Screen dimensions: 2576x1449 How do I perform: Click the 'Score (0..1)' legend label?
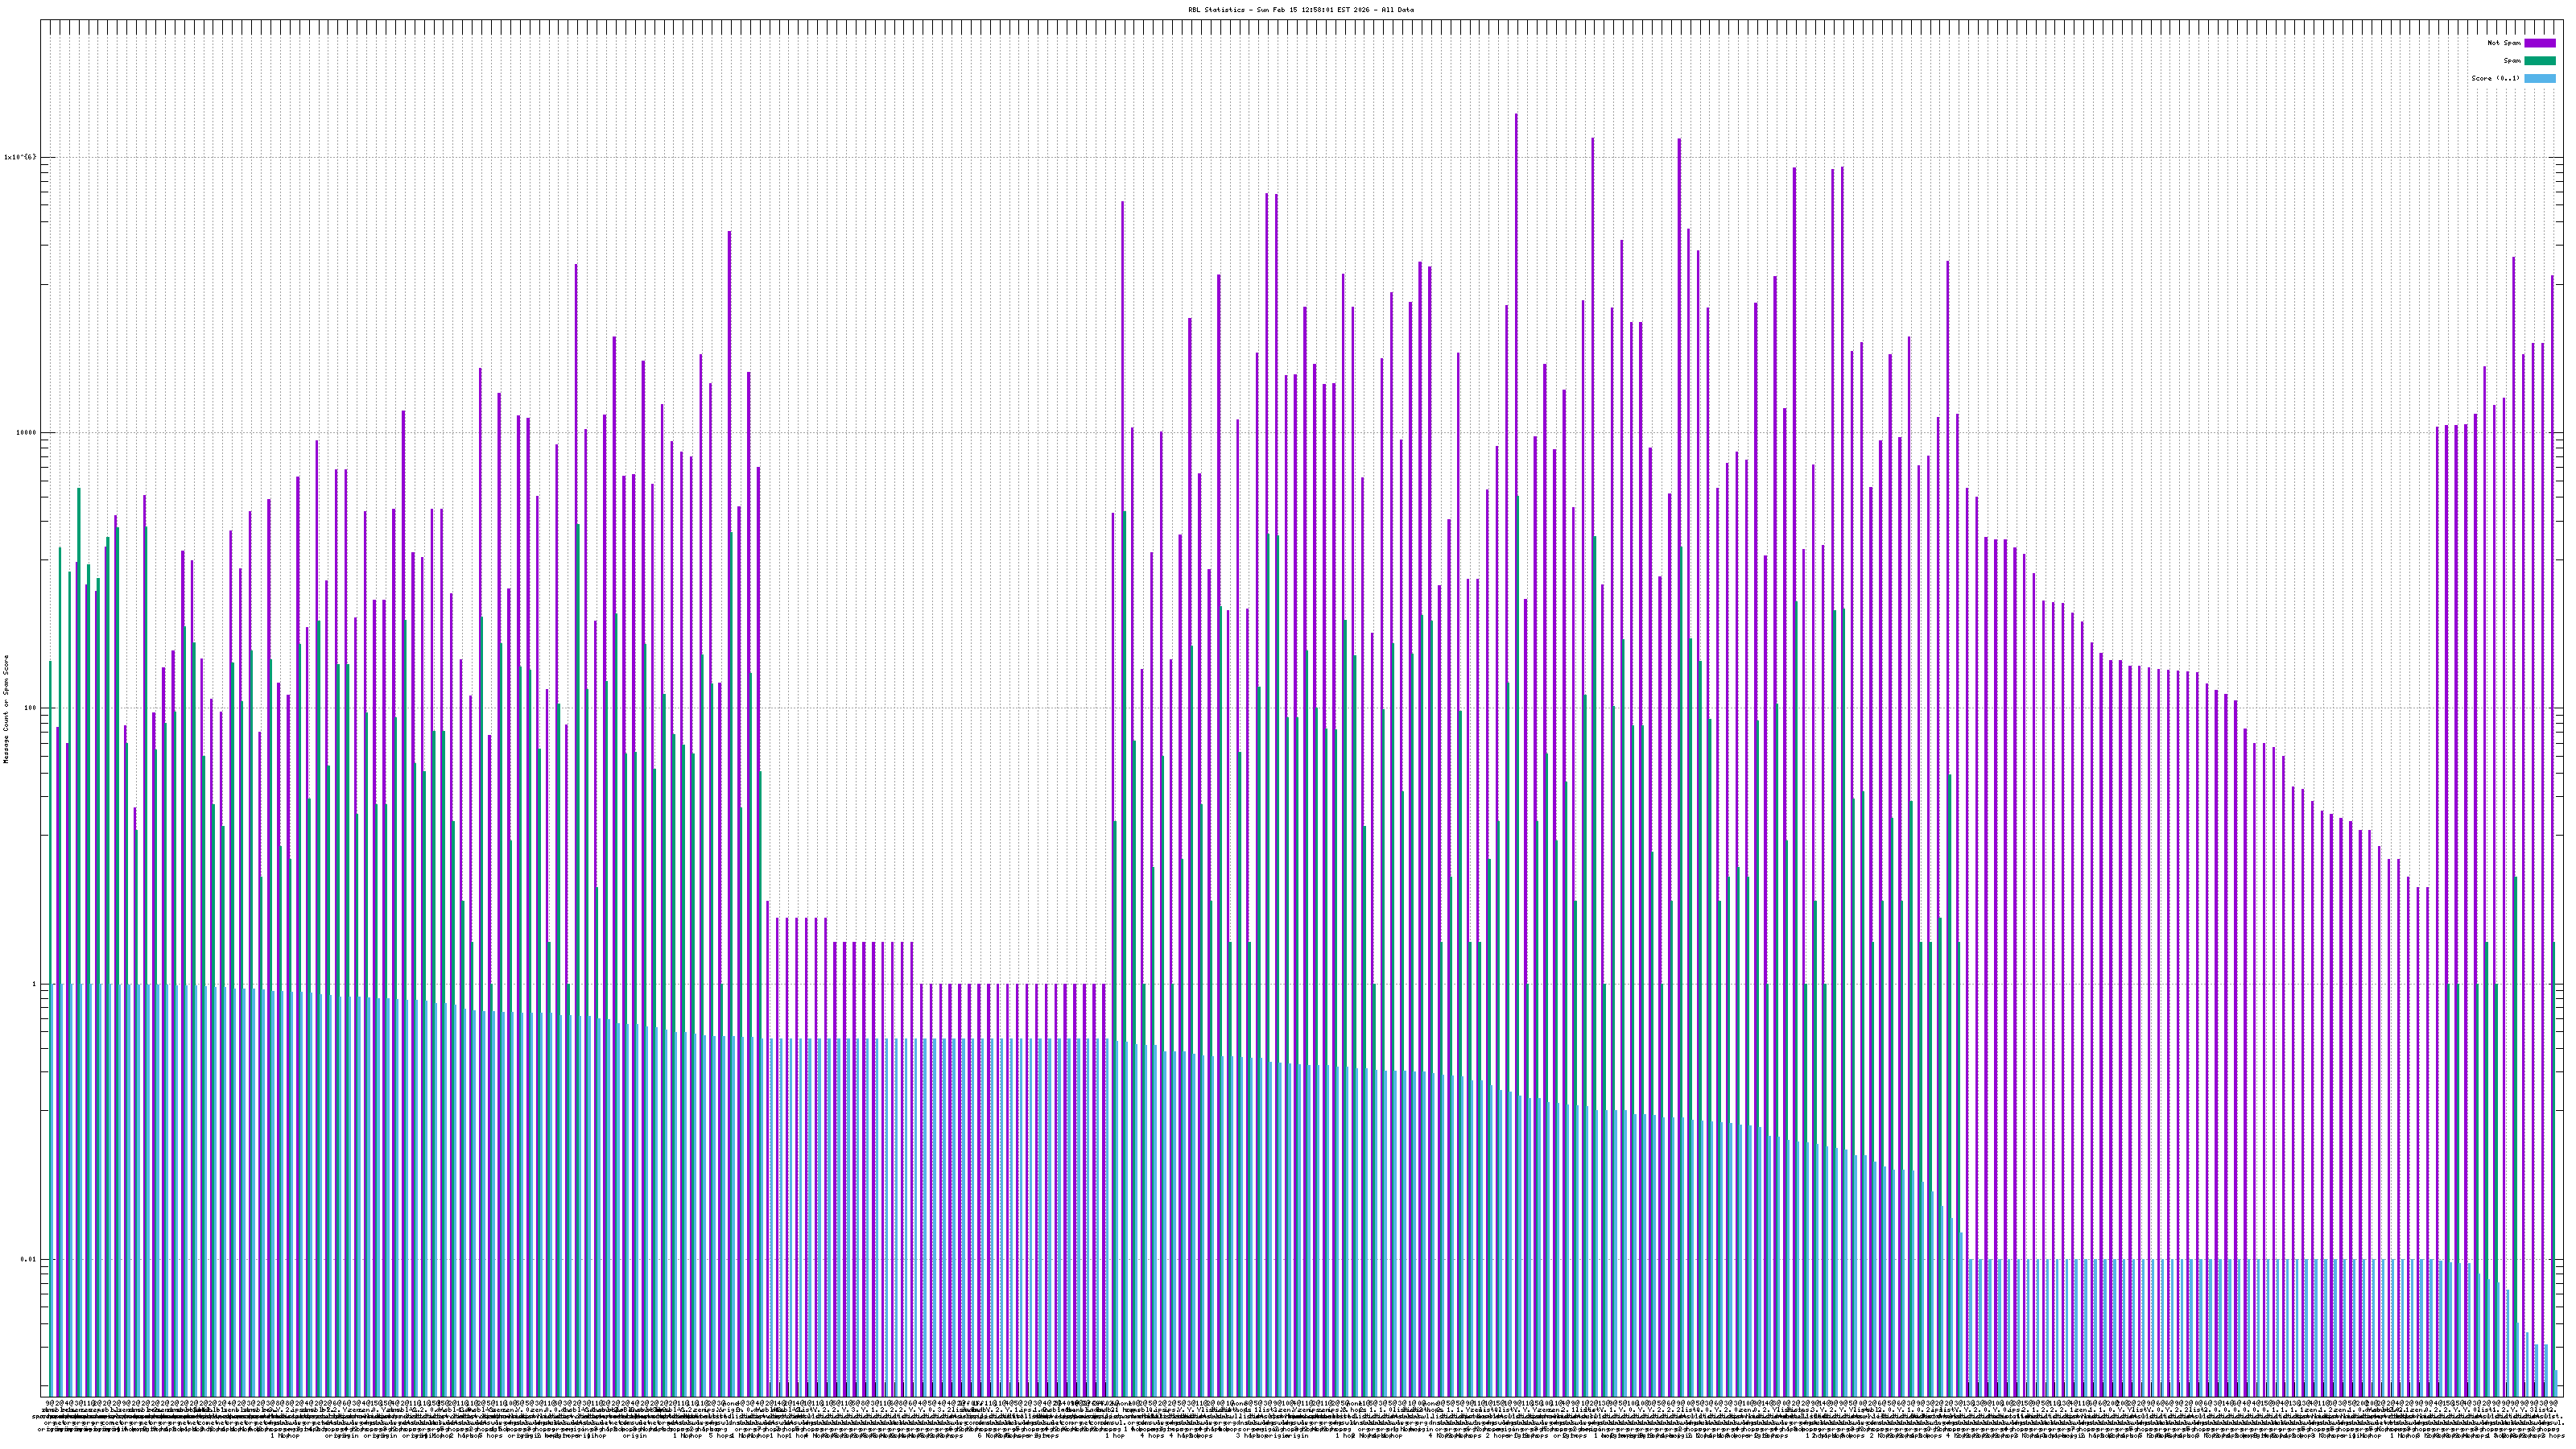pyautogui.click(x=2495, y=78)
